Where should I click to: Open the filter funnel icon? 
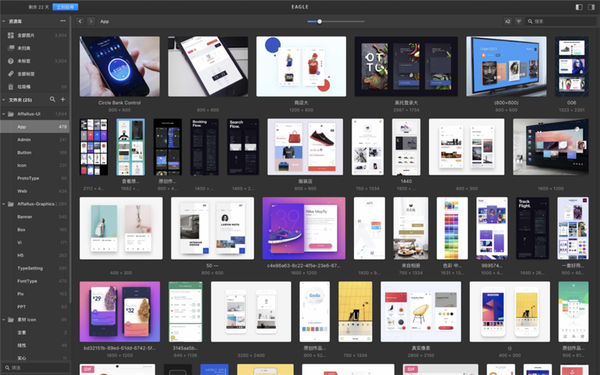click(518, 21)
